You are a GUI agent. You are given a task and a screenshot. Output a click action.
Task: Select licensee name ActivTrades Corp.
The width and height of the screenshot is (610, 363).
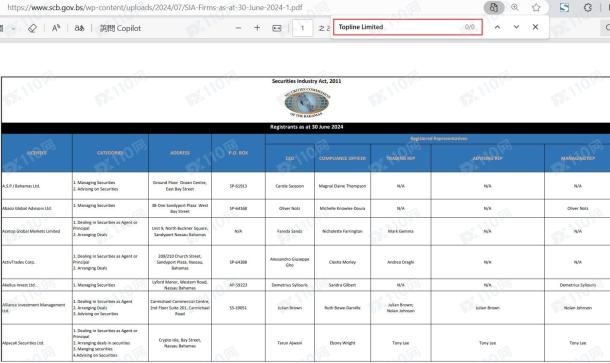pos(19,262)
